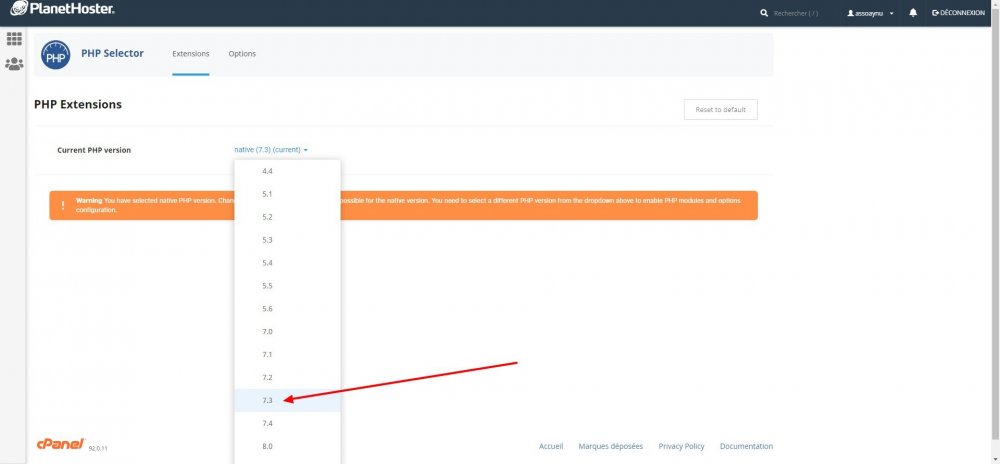Click the search magnifier icon
Viewport: 1000px width, 464px height.
[x=764, y=13]
